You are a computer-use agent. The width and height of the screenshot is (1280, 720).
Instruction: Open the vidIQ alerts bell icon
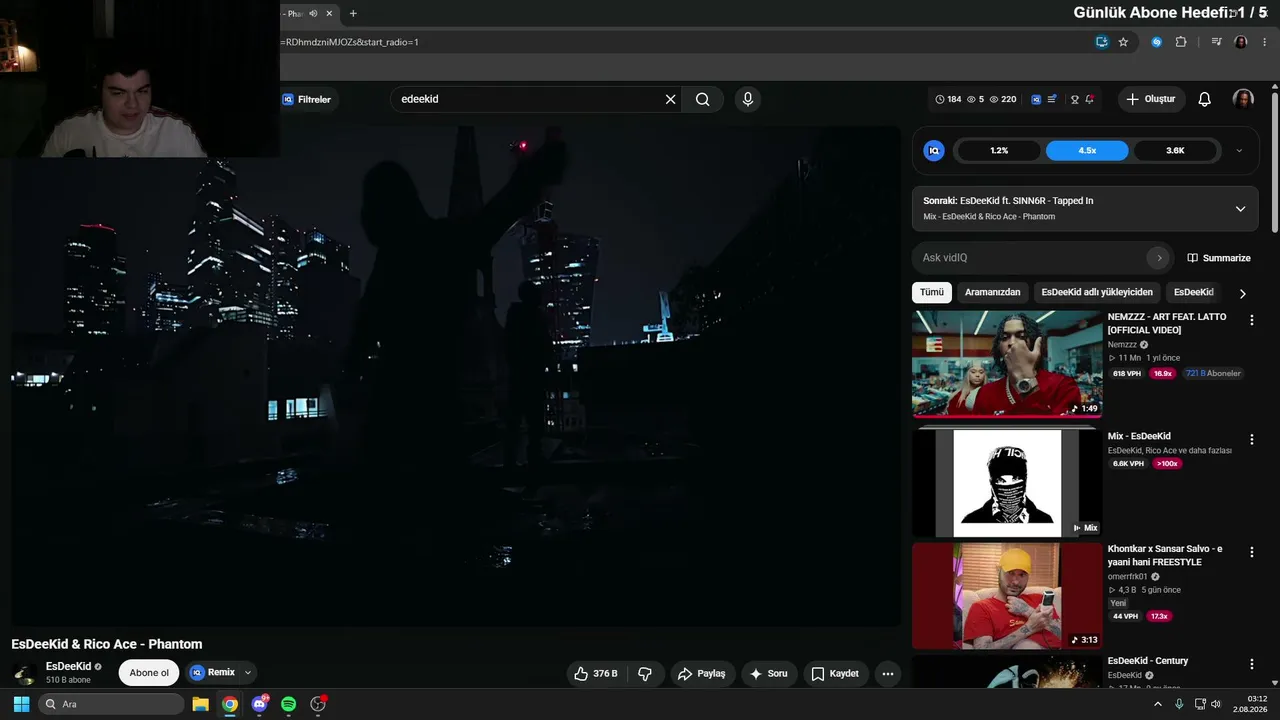(x=1090, y=99)
